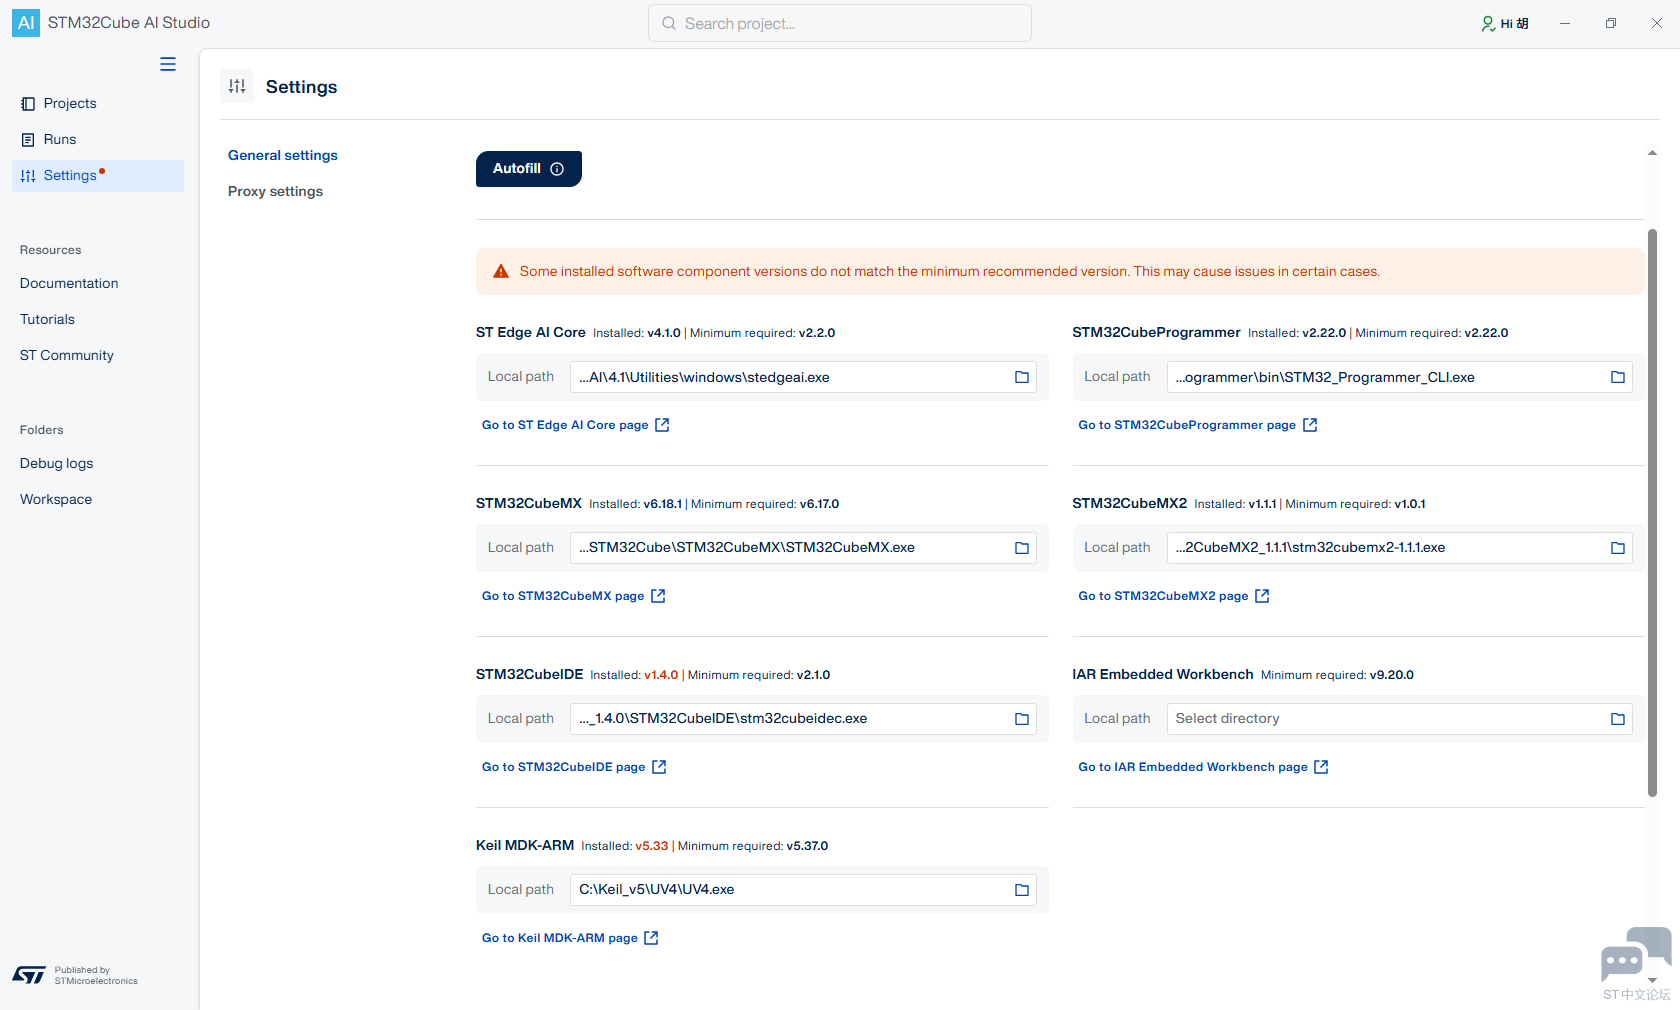Screen dimensions: 1680x1010
Task: Go to IAR Embedded Workbench page
Action: (1203, 767)
